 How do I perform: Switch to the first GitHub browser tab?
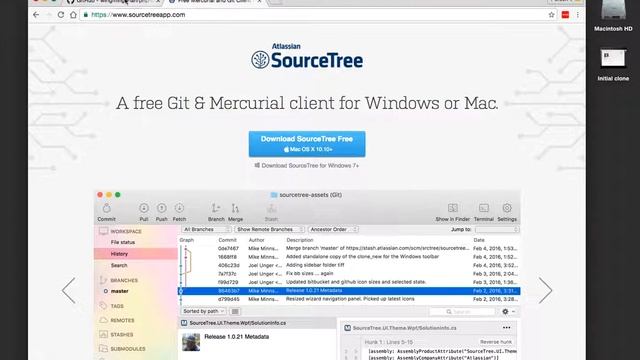coord(114,2)
